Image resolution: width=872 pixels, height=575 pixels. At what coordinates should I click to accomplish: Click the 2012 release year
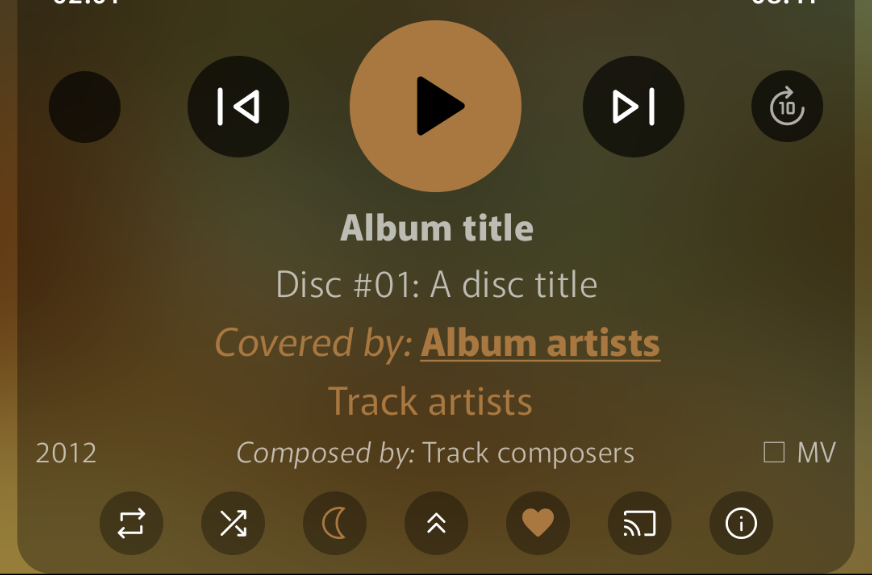[x=66, y=453]
